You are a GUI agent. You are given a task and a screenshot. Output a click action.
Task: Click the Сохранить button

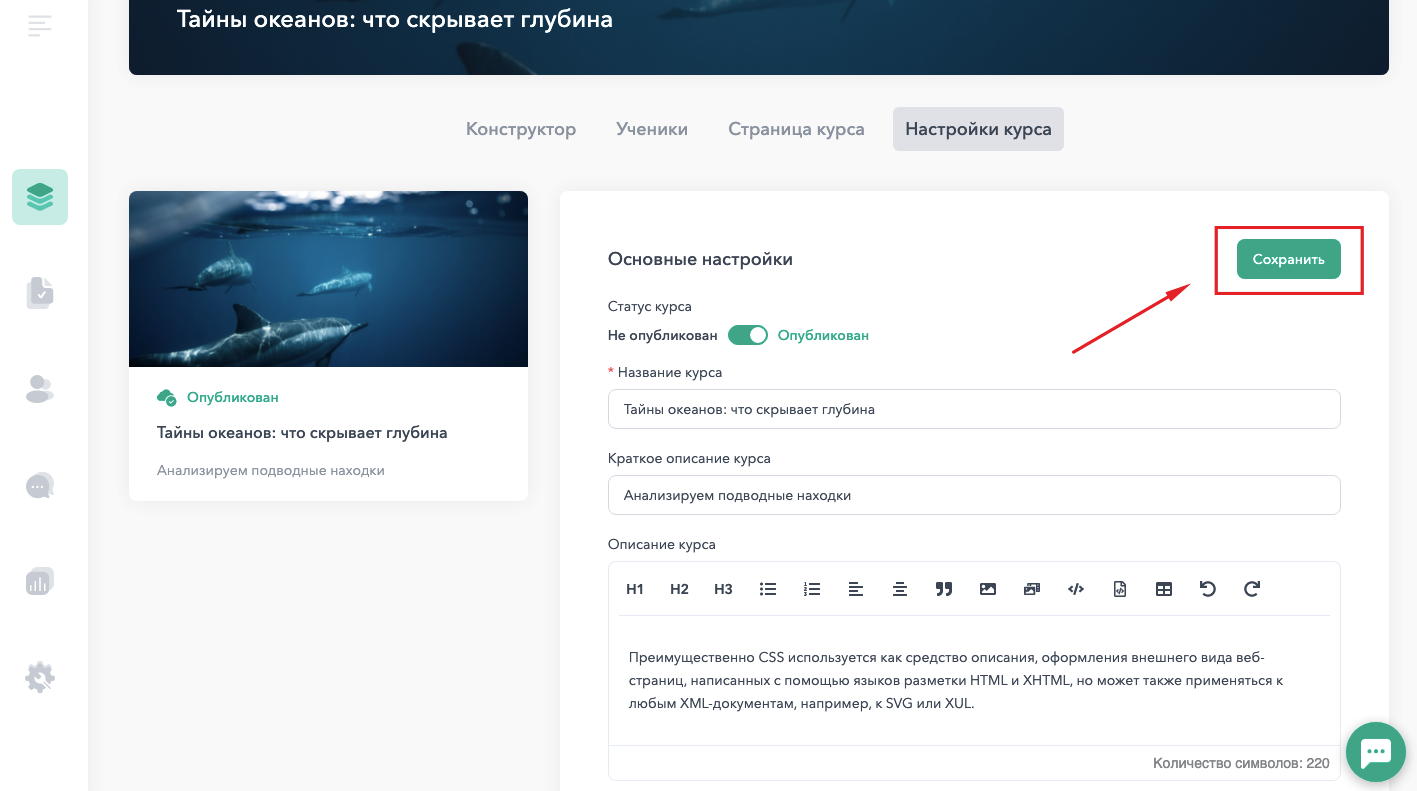point(1288,259)
